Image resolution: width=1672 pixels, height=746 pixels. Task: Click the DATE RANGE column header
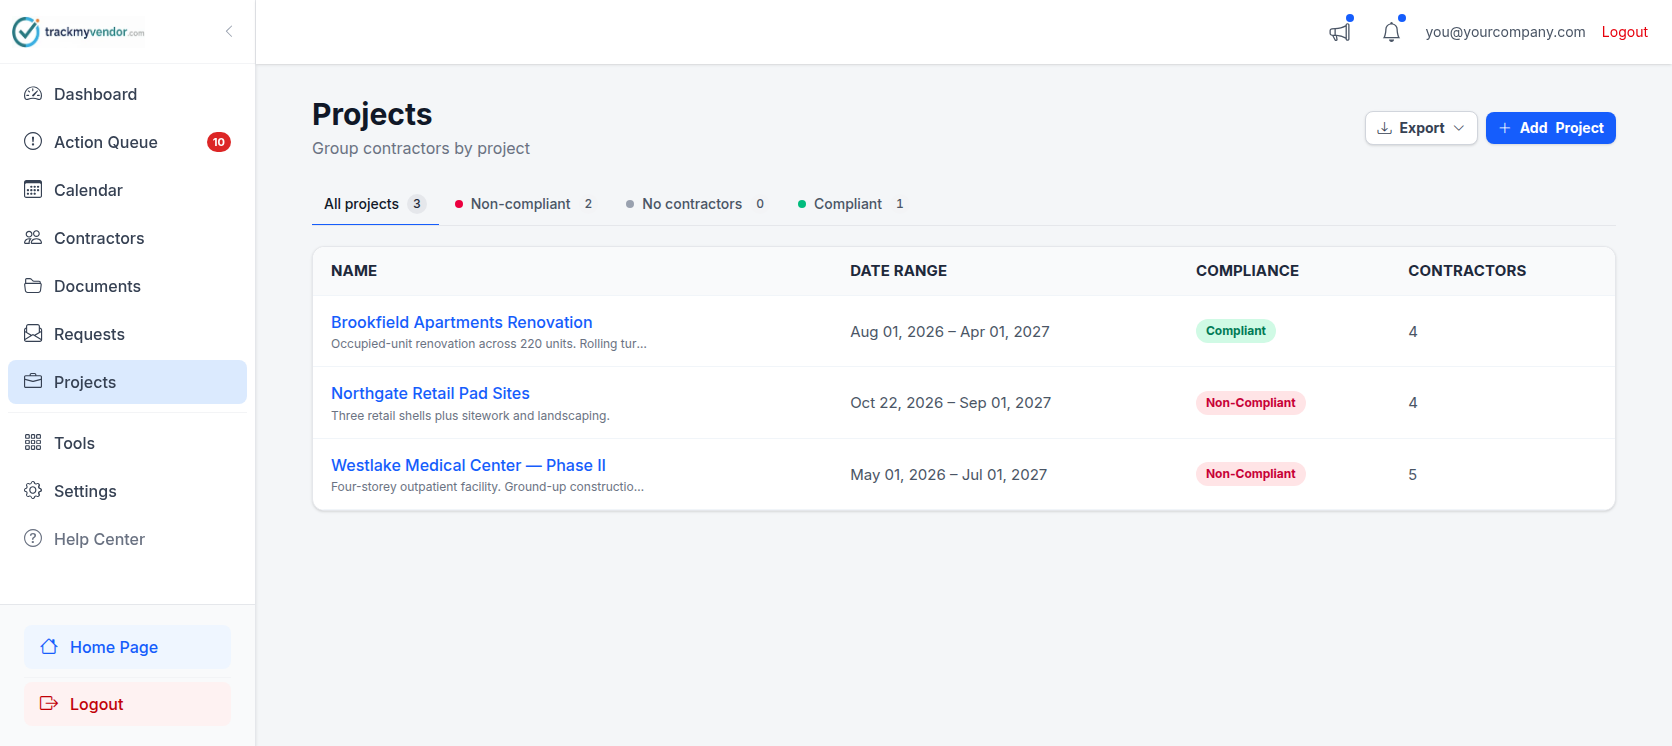click(899, 271)
